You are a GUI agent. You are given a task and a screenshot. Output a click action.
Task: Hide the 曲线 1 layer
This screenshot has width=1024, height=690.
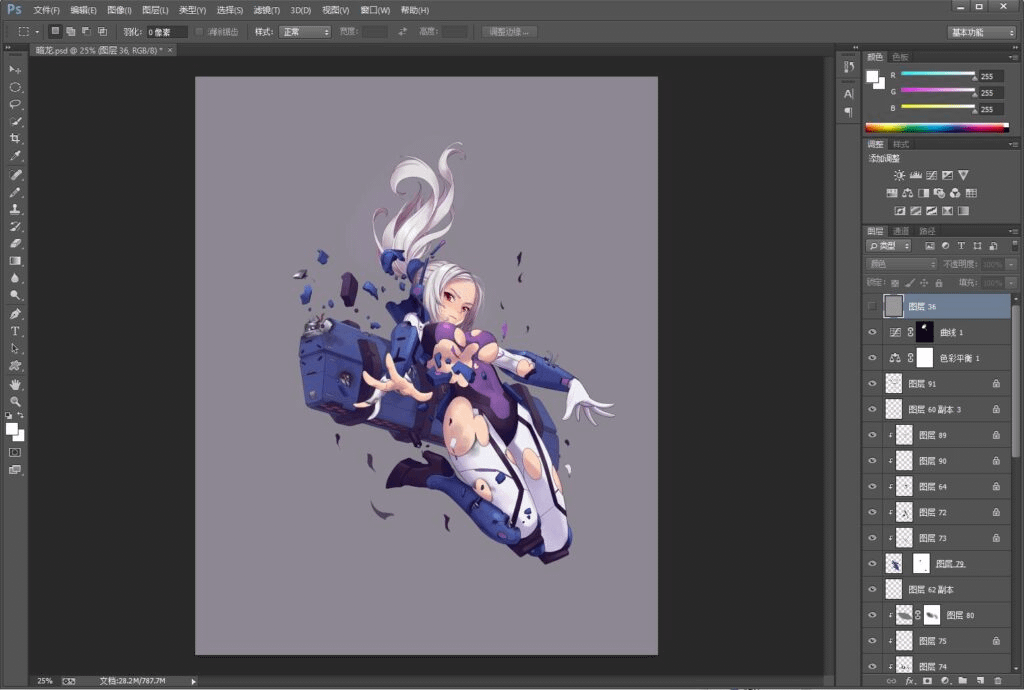click(x=872, y=332)
